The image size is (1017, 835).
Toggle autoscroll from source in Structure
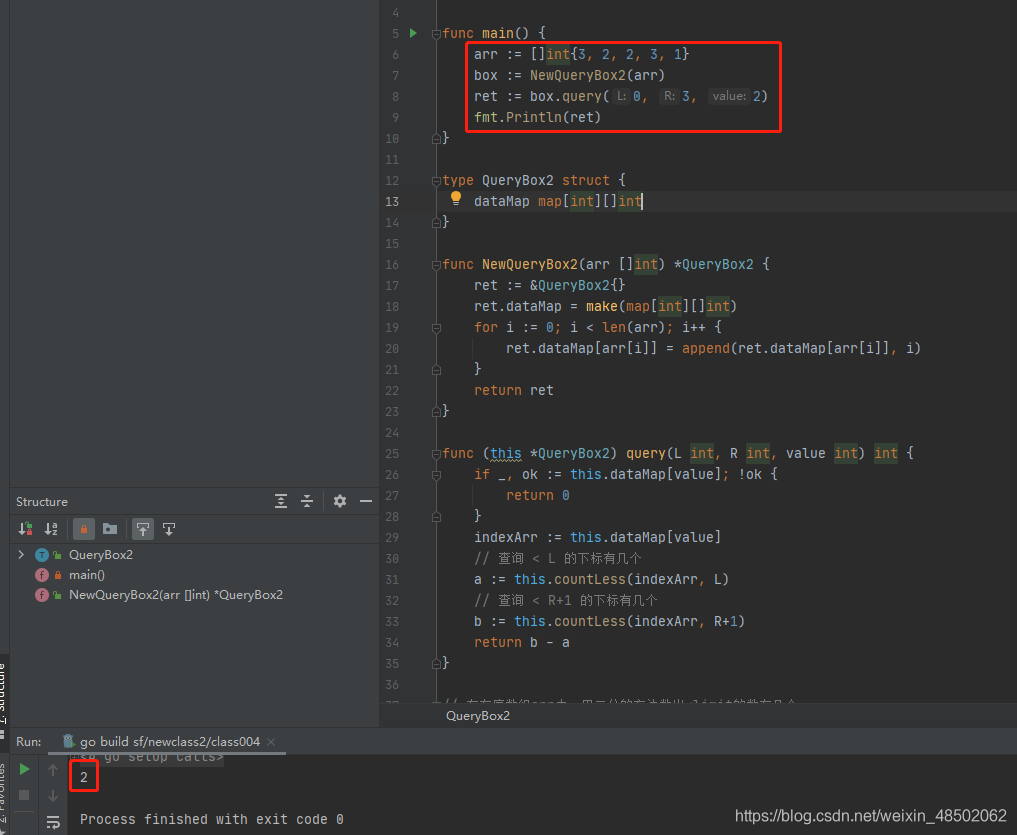(x=169, y=529)
